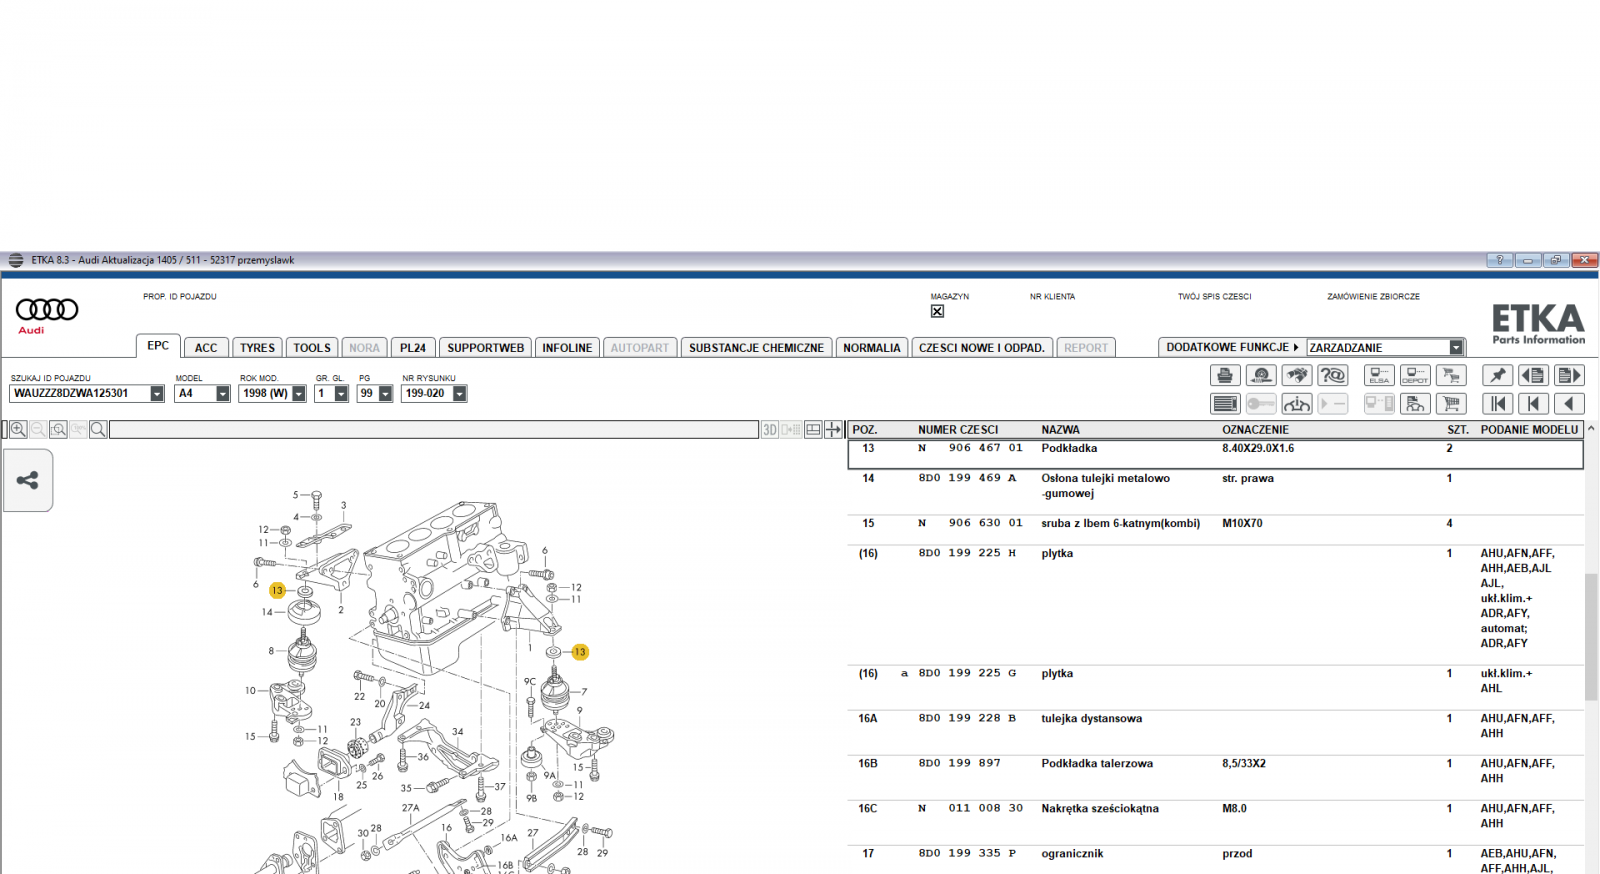
Task: Click the 3D view button
Action: (x=770, y=430)
